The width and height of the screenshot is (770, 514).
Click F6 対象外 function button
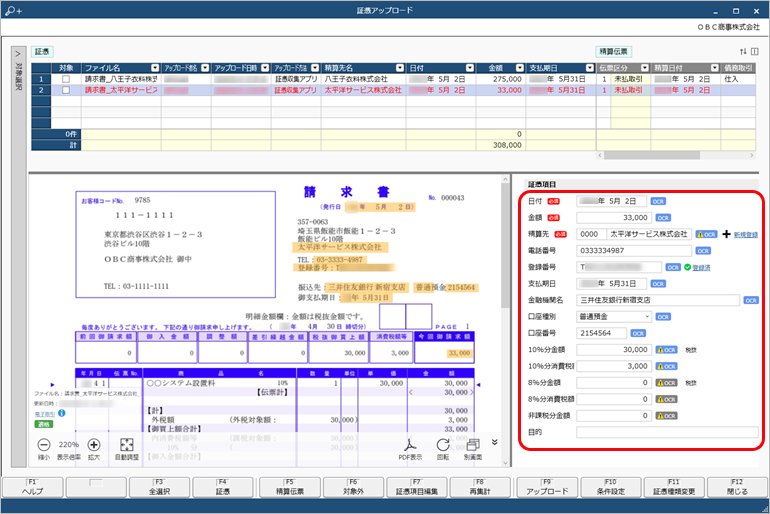[353, 487]
